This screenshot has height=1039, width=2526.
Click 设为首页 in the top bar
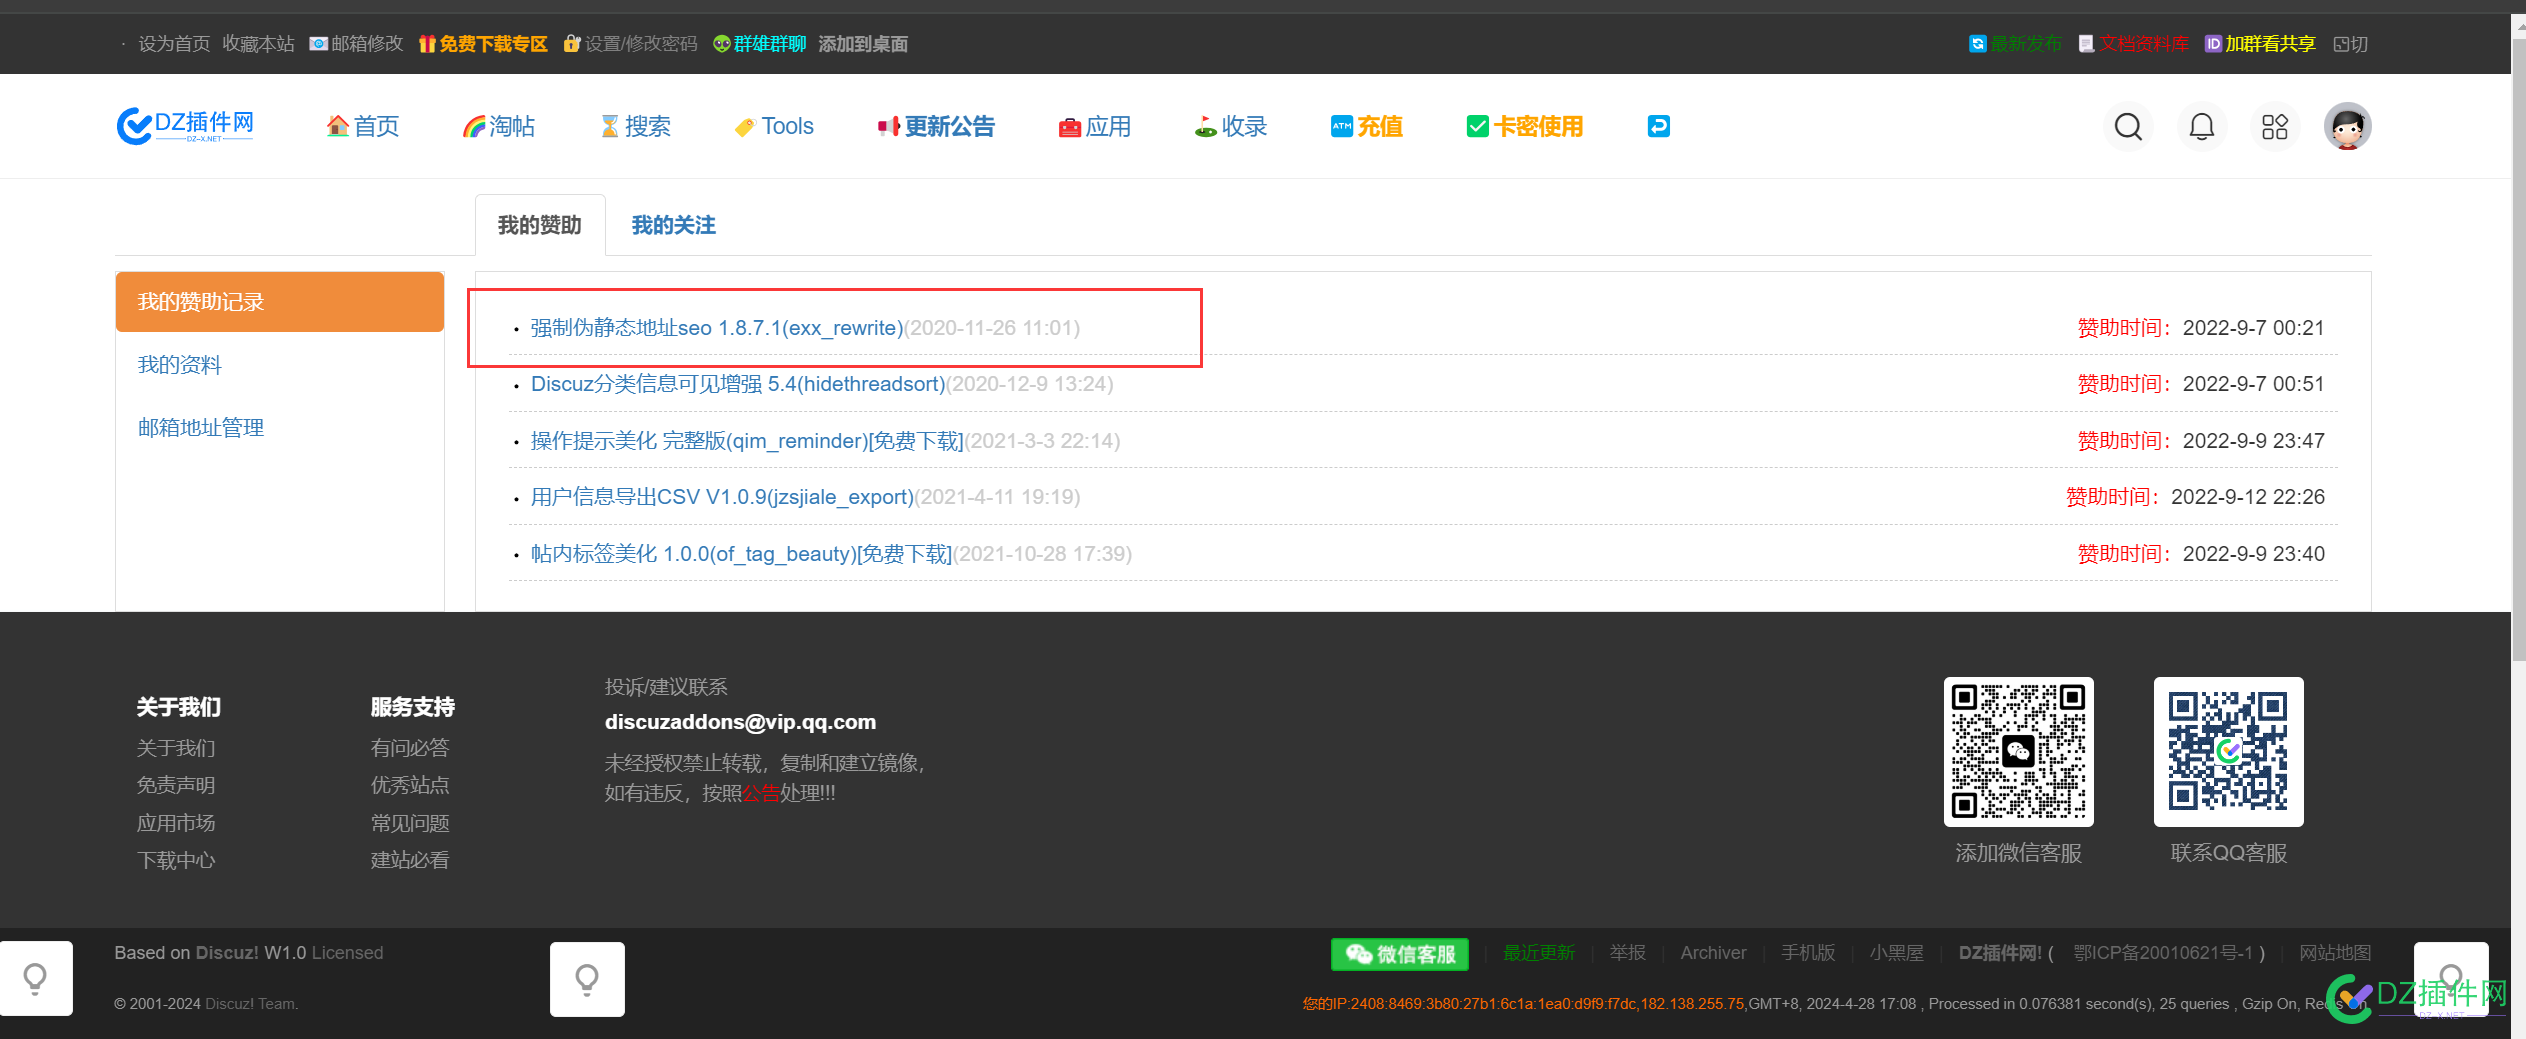pos(174,44)
